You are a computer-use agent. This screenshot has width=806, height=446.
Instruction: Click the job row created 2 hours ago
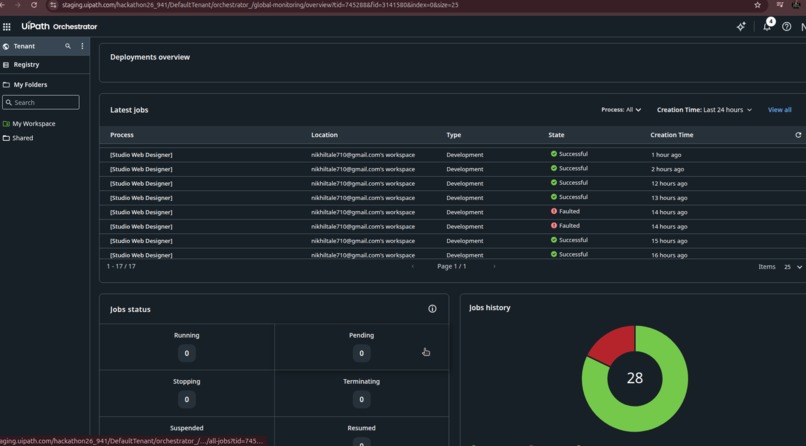pos(452,169)
